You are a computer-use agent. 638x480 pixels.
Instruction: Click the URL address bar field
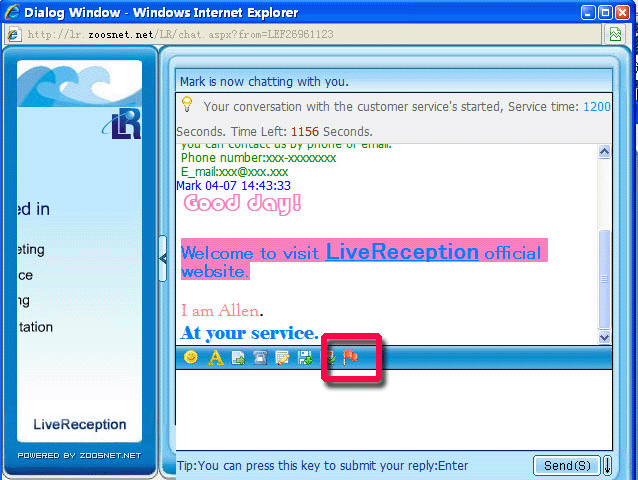point(311,35)
